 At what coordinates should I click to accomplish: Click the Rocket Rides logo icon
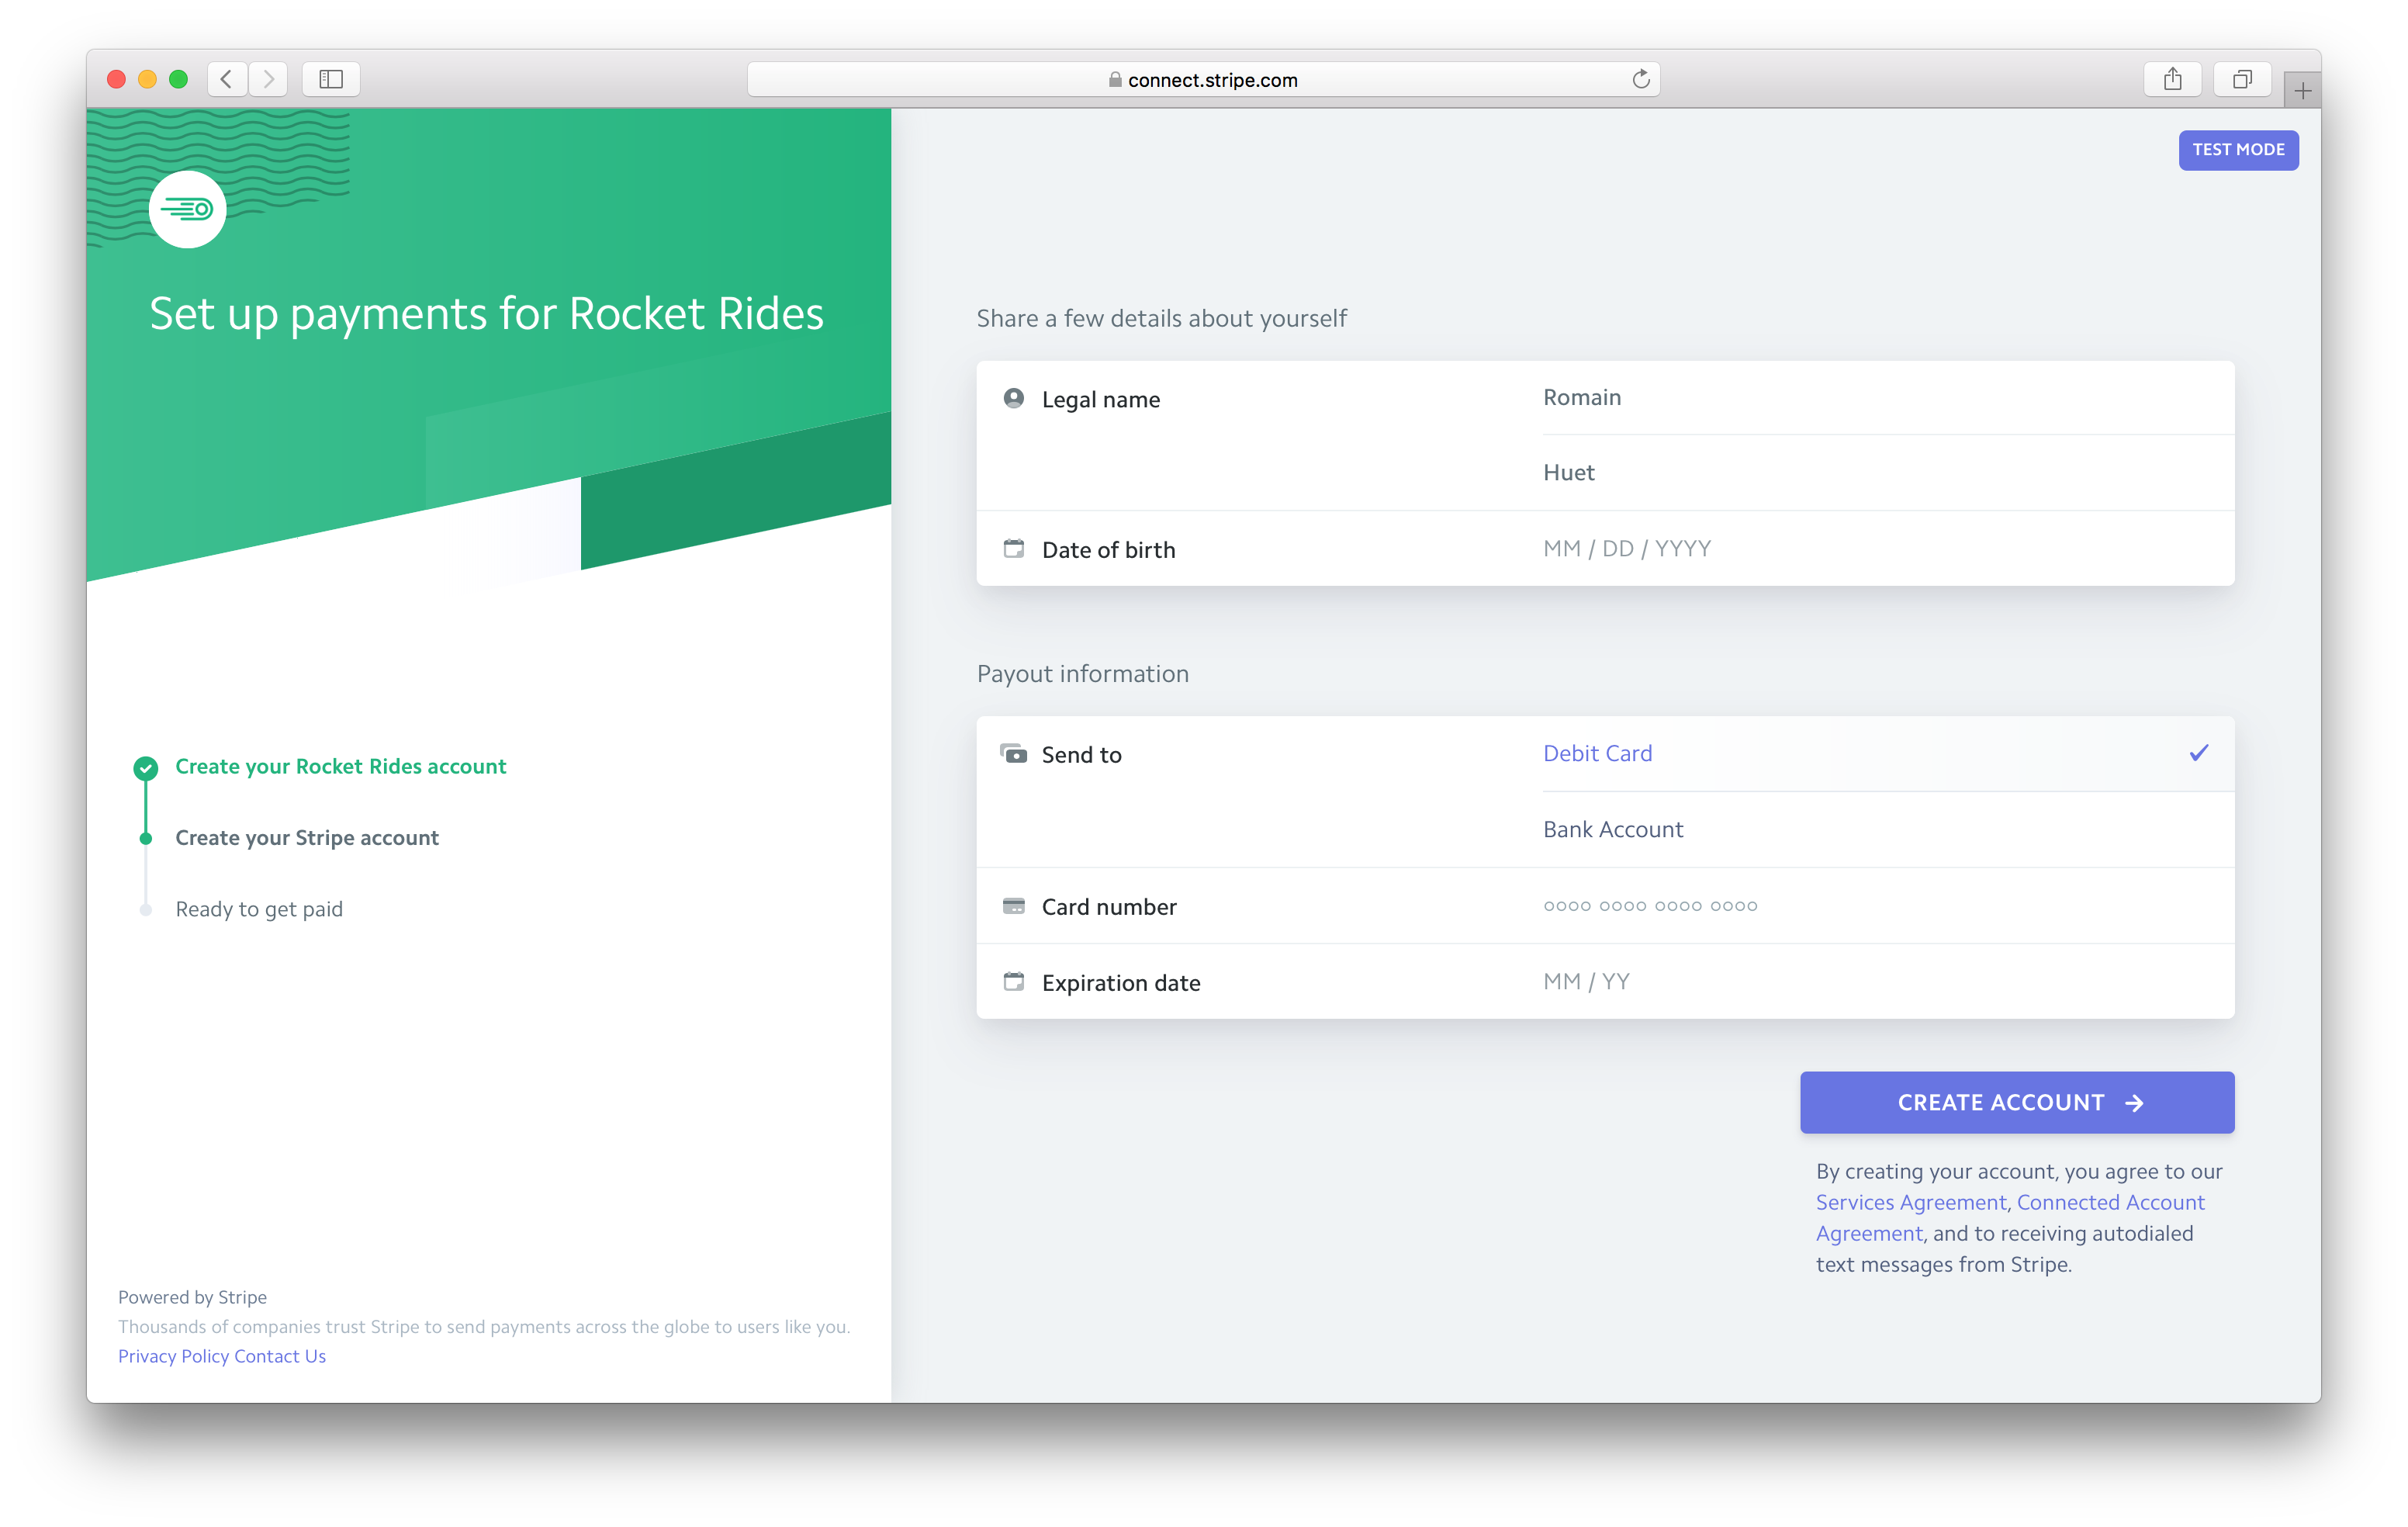pos(187,209)
